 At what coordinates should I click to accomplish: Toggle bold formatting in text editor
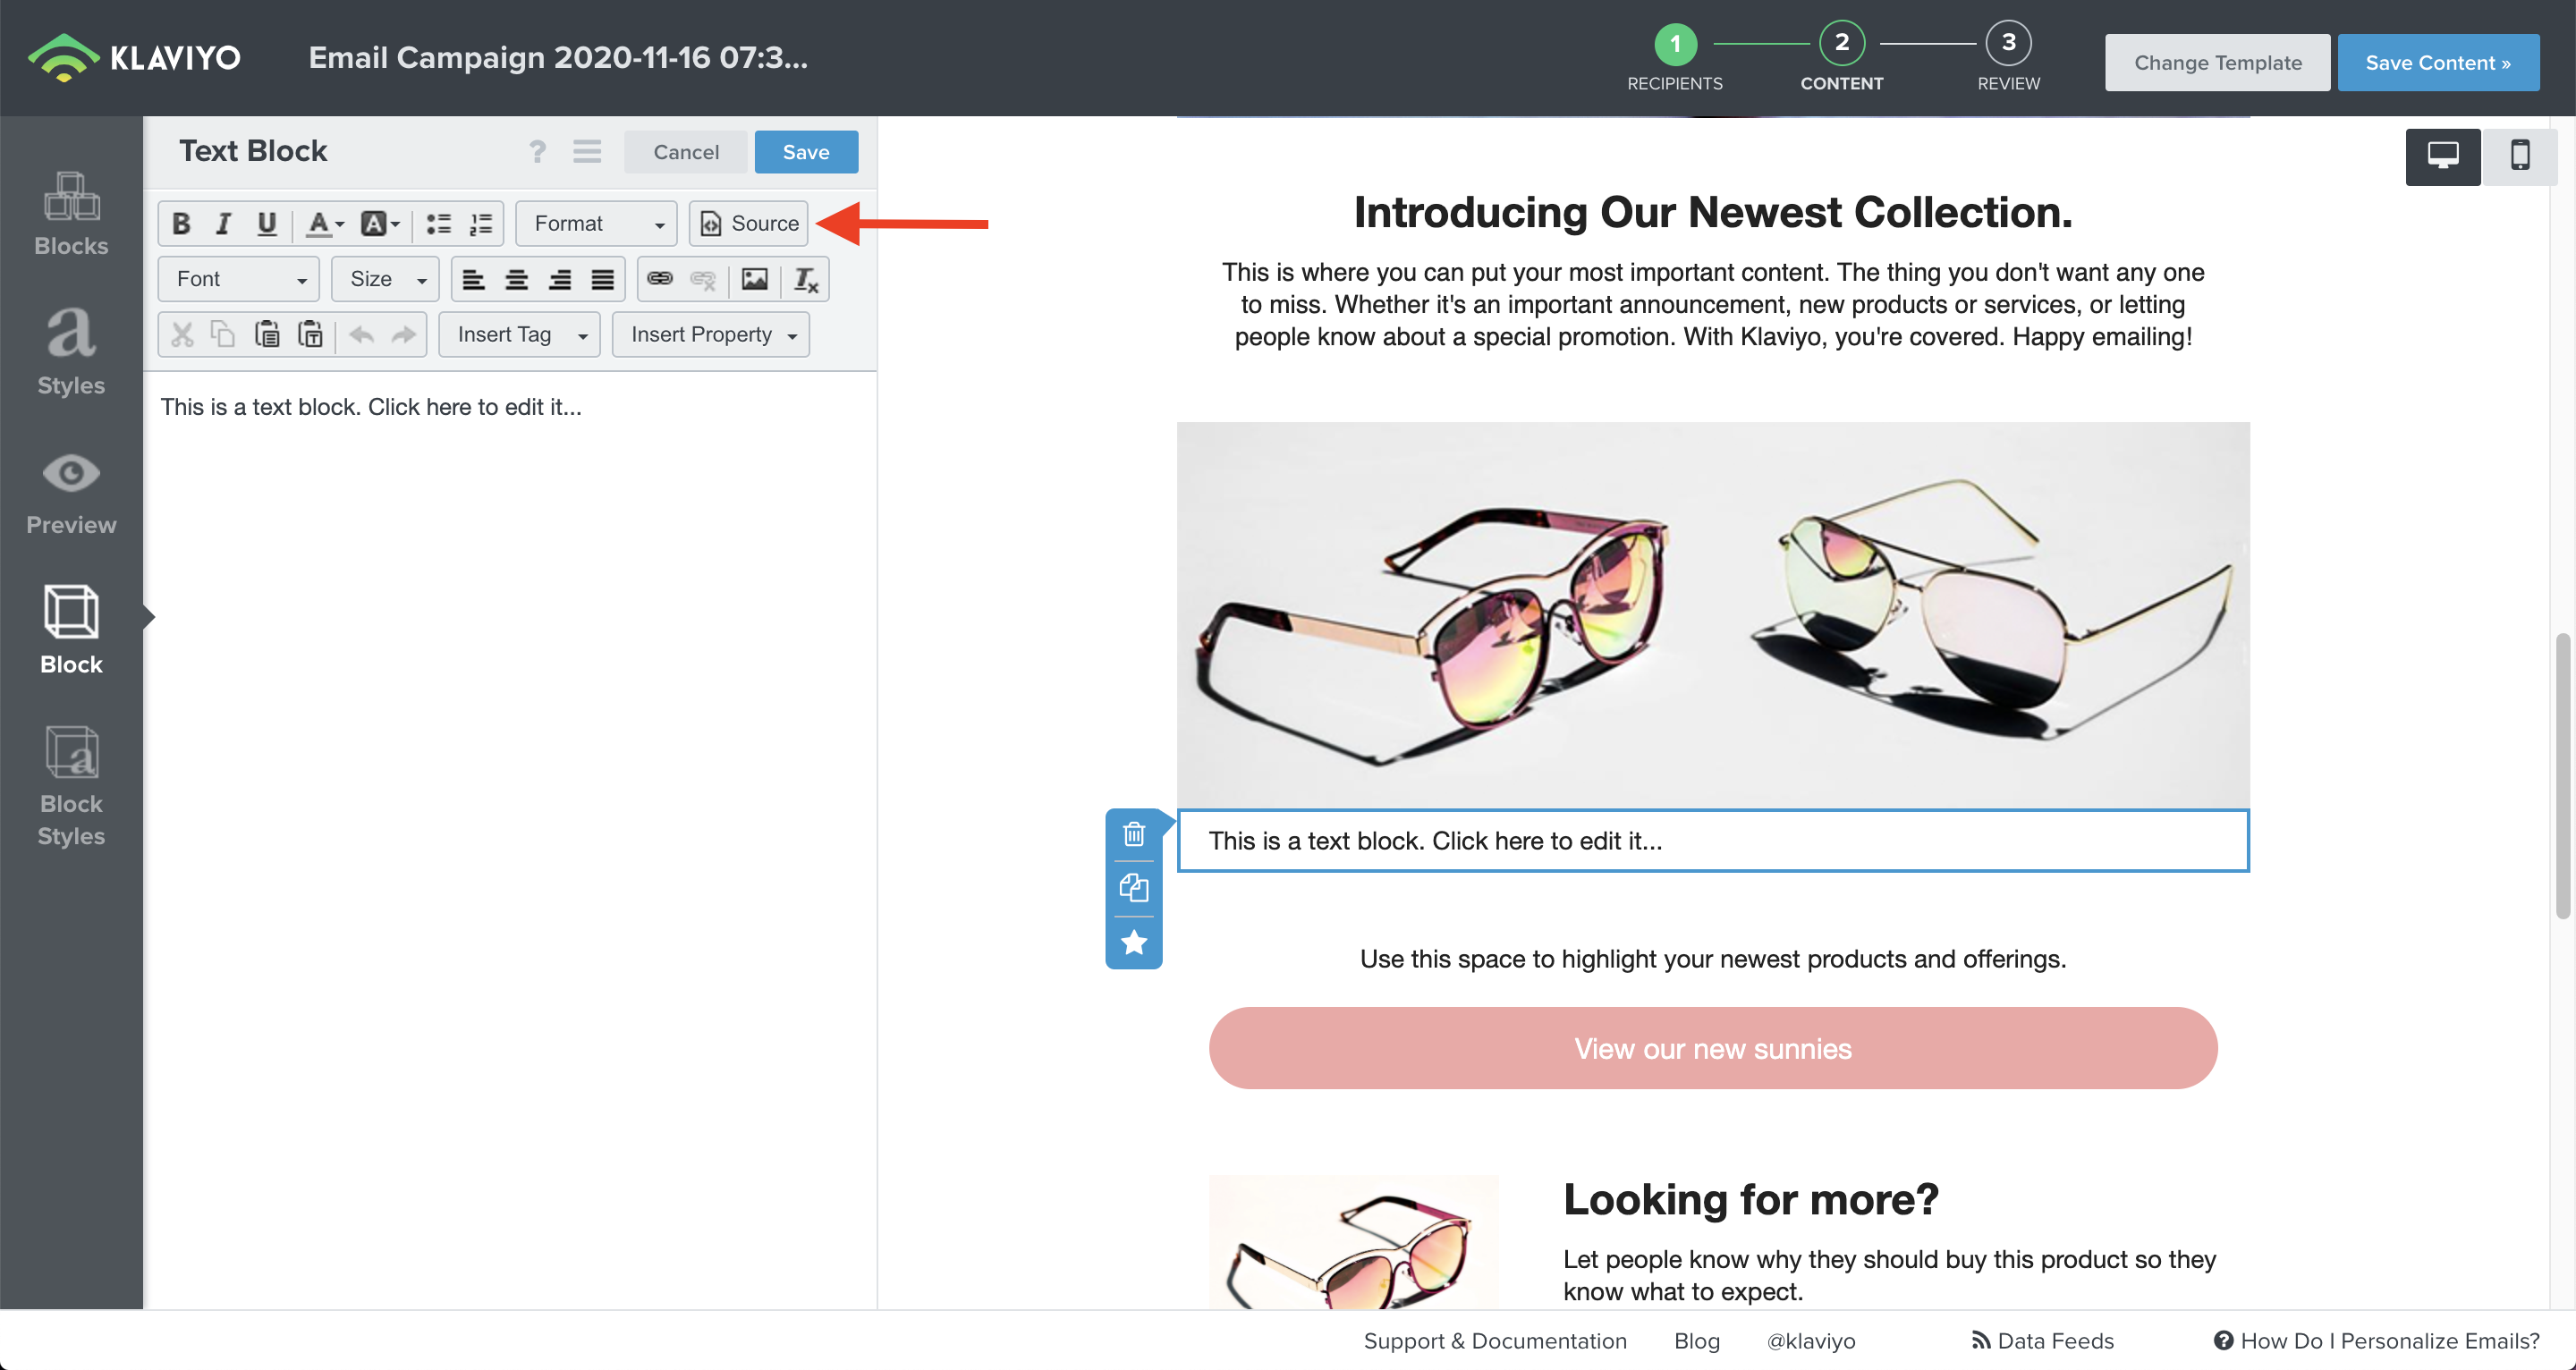coord(181,223)
